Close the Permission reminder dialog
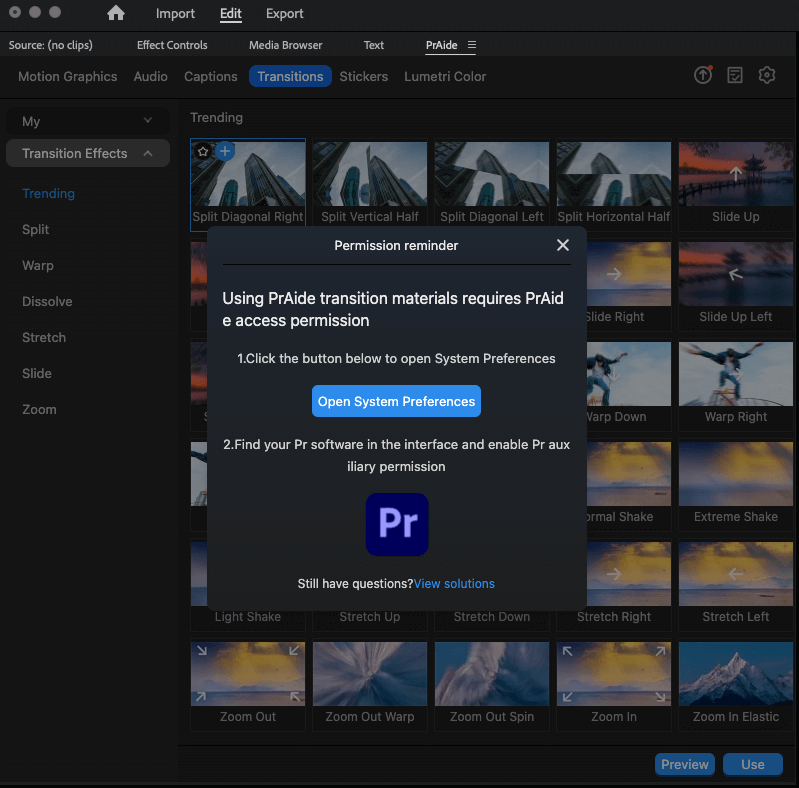 coord(563,245)
